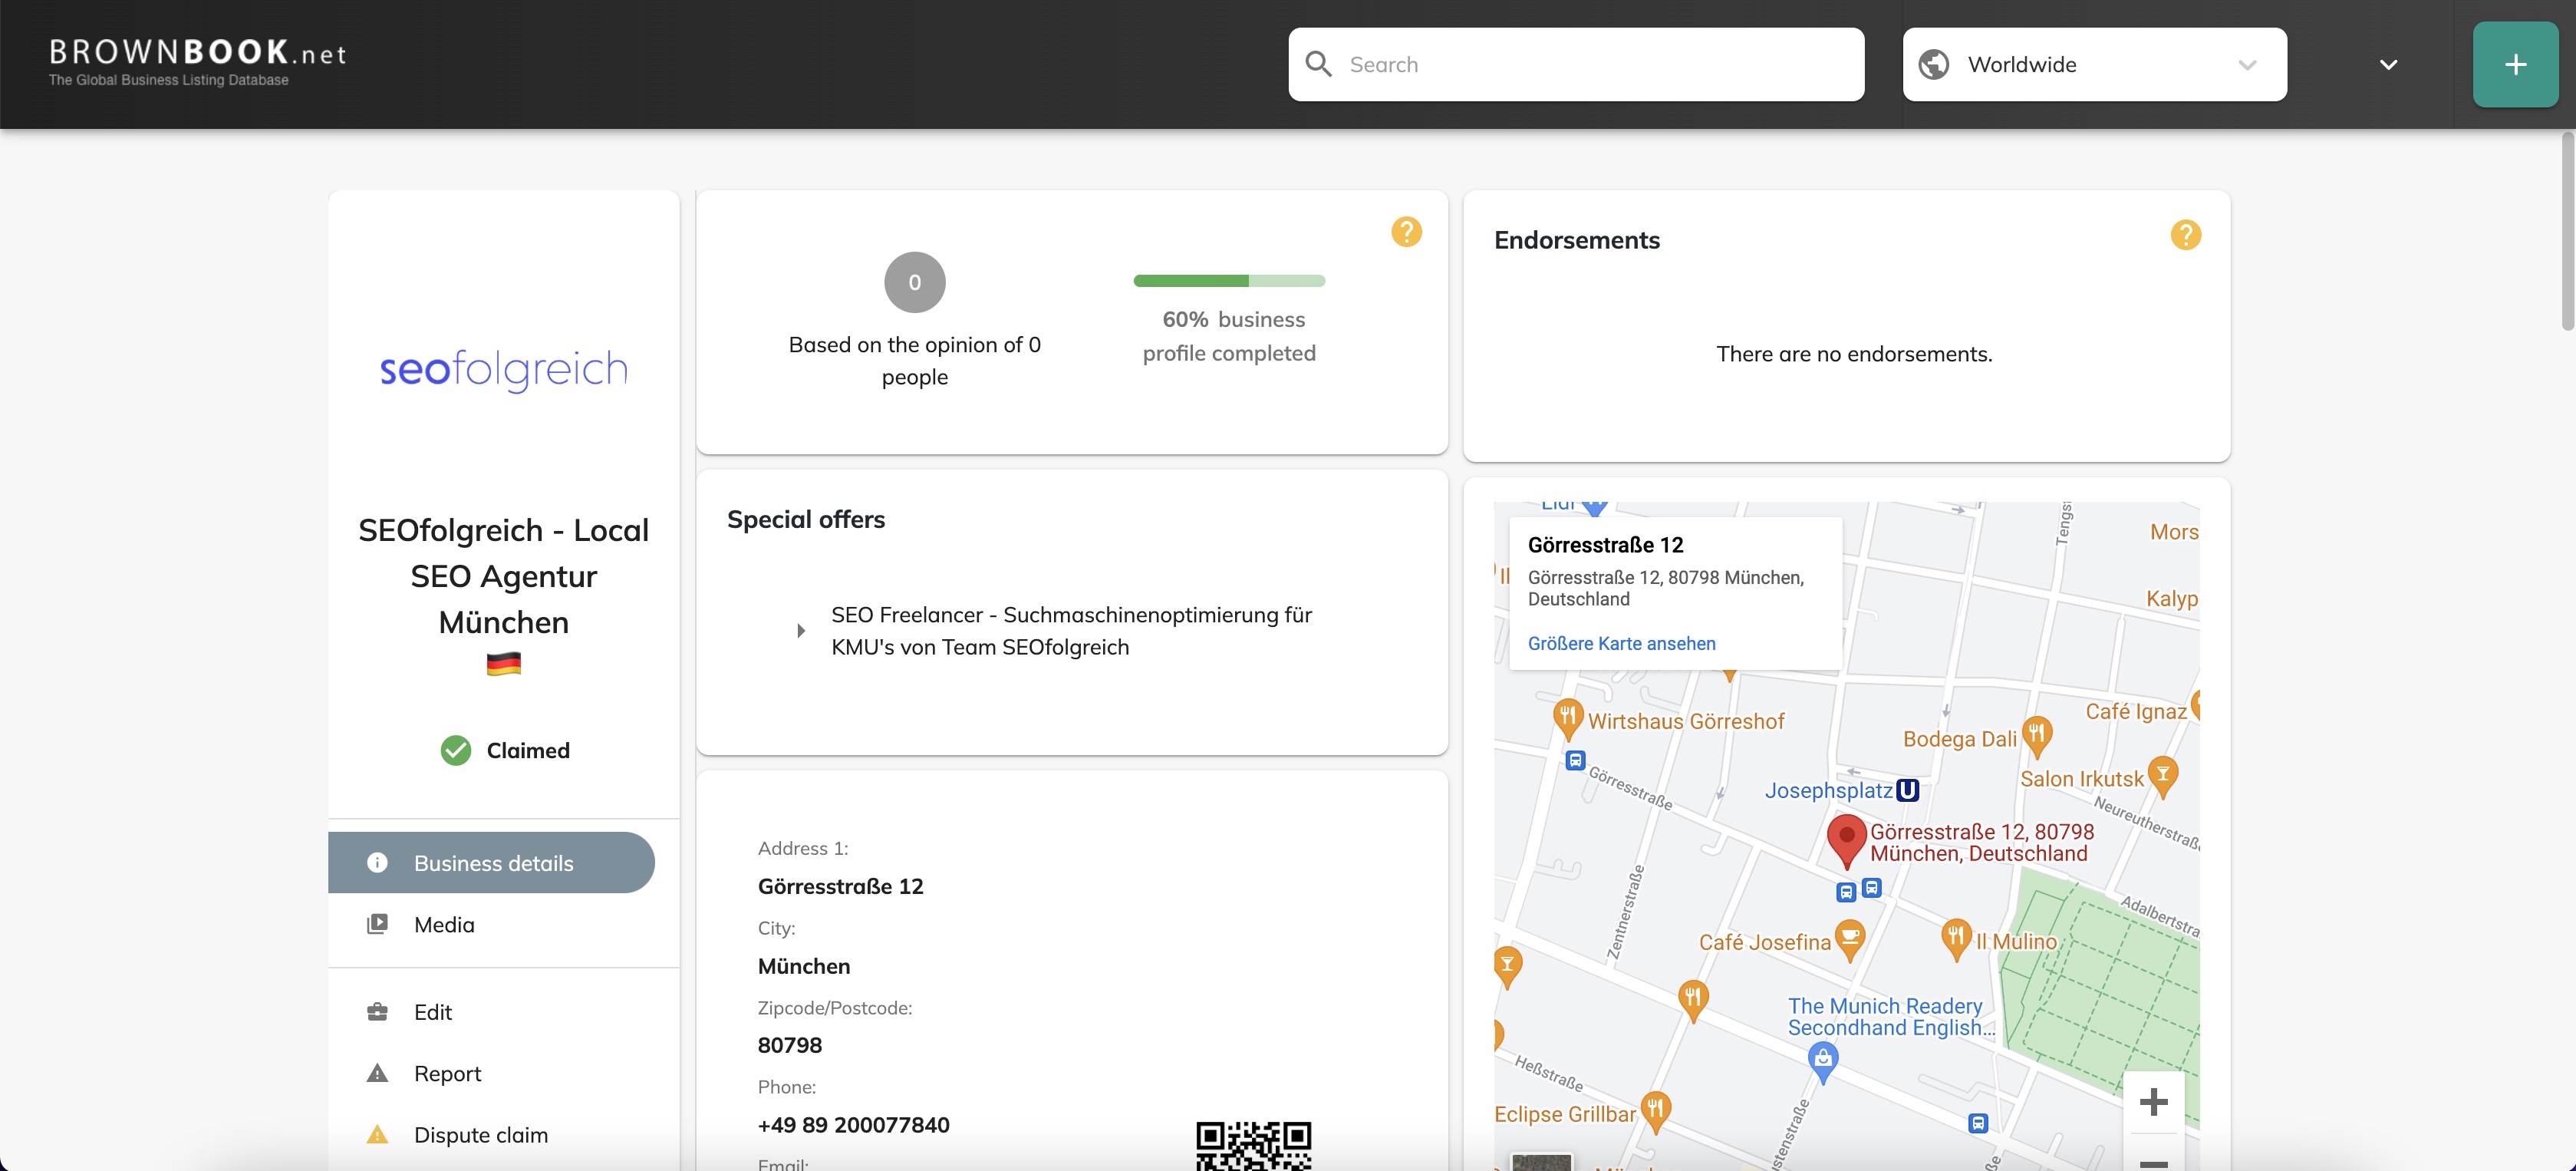The width and height of the screenshot is (2576, 1171).
Task: Click the German flag icon
Action: coord(503,663)
